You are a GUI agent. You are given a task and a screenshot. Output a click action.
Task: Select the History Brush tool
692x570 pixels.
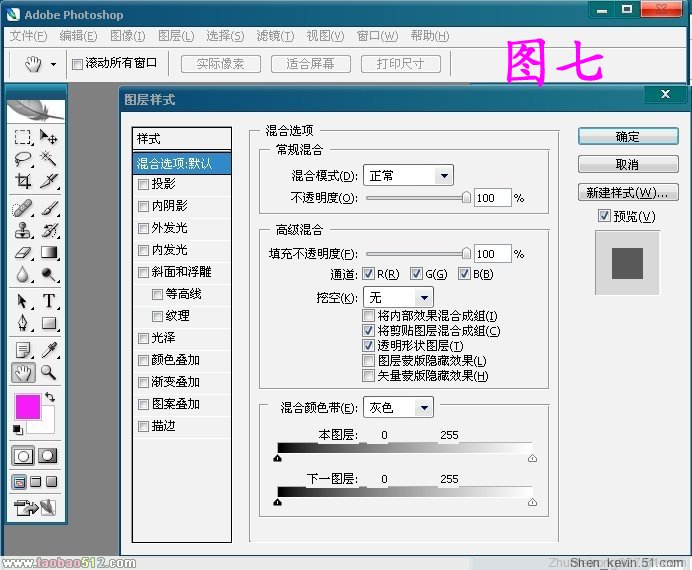(49, 230)
